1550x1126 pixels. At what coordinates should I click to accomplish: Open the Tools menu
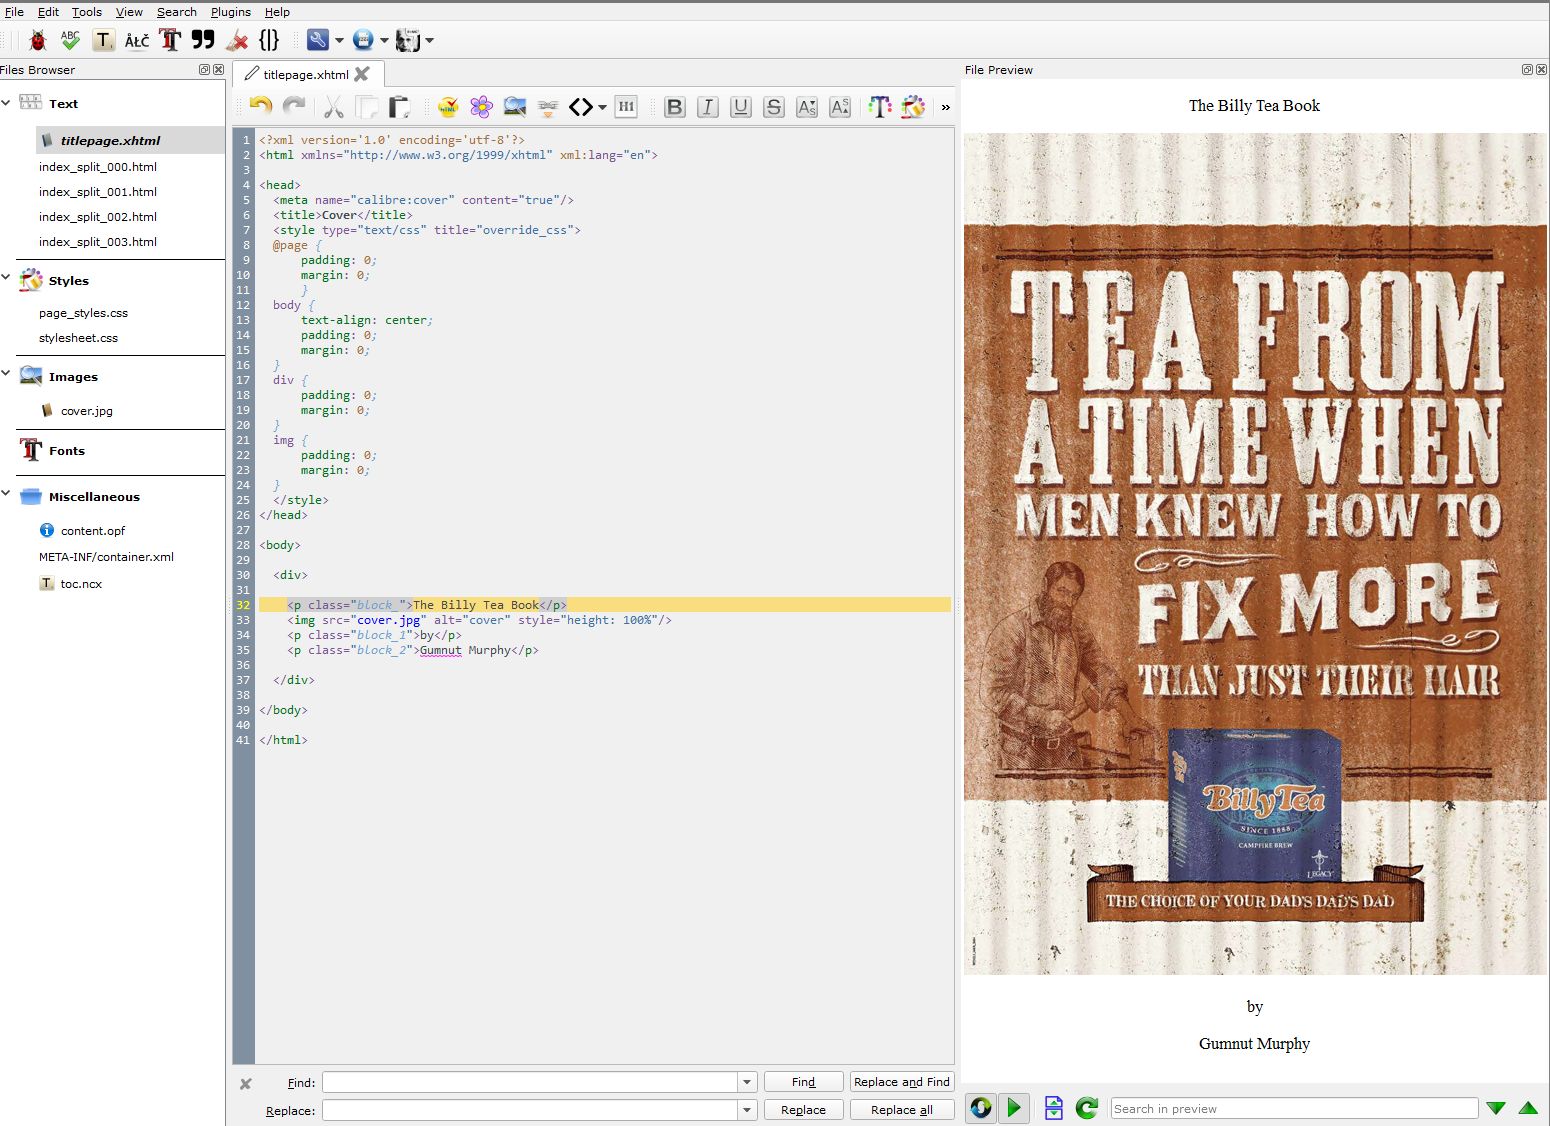coord(86,12)
